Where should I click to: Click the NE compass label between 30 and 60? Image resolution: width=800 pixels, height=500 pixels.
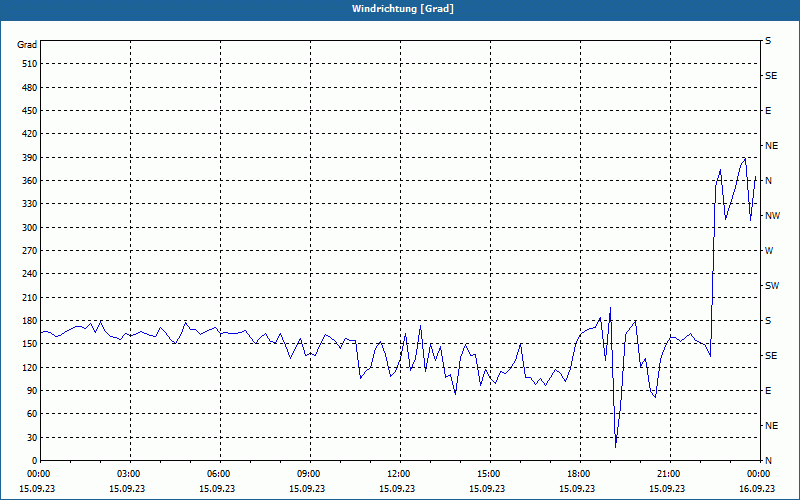(771, 426)
